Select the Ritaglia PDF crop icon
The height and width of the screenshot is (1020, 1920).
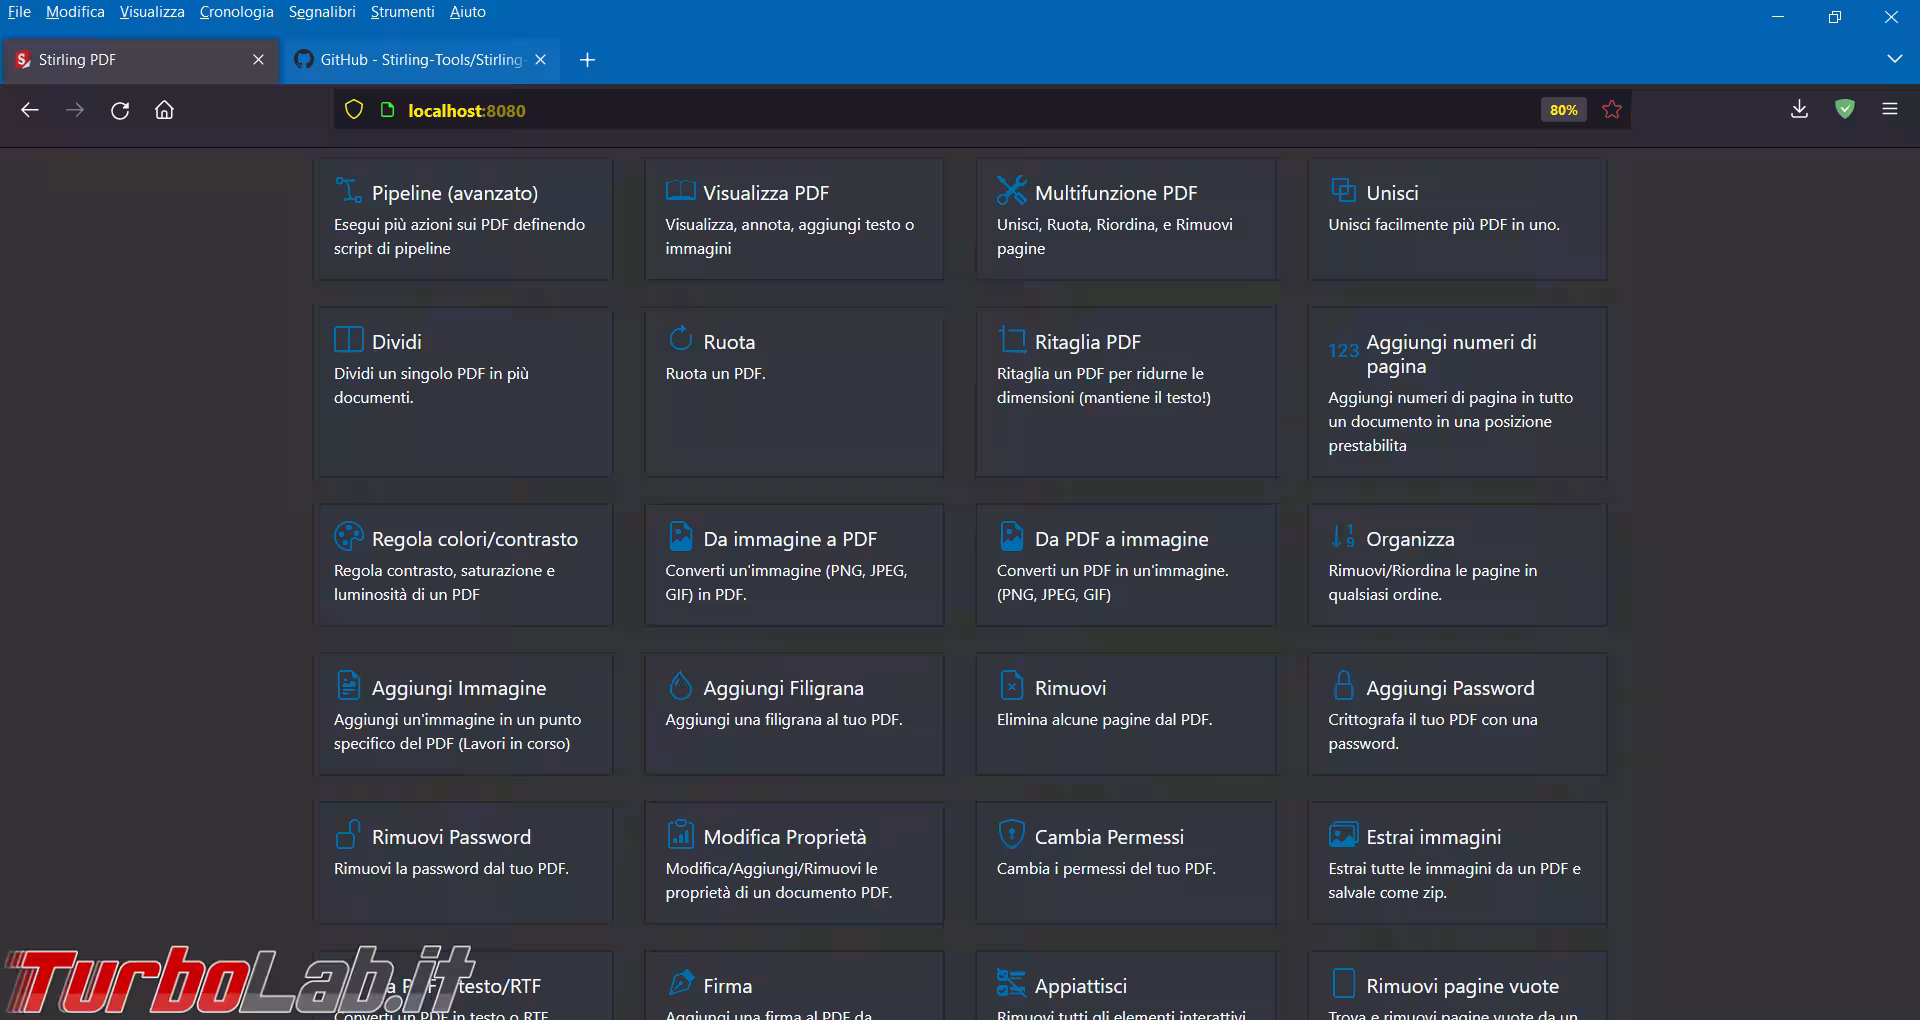(1011, 339)
